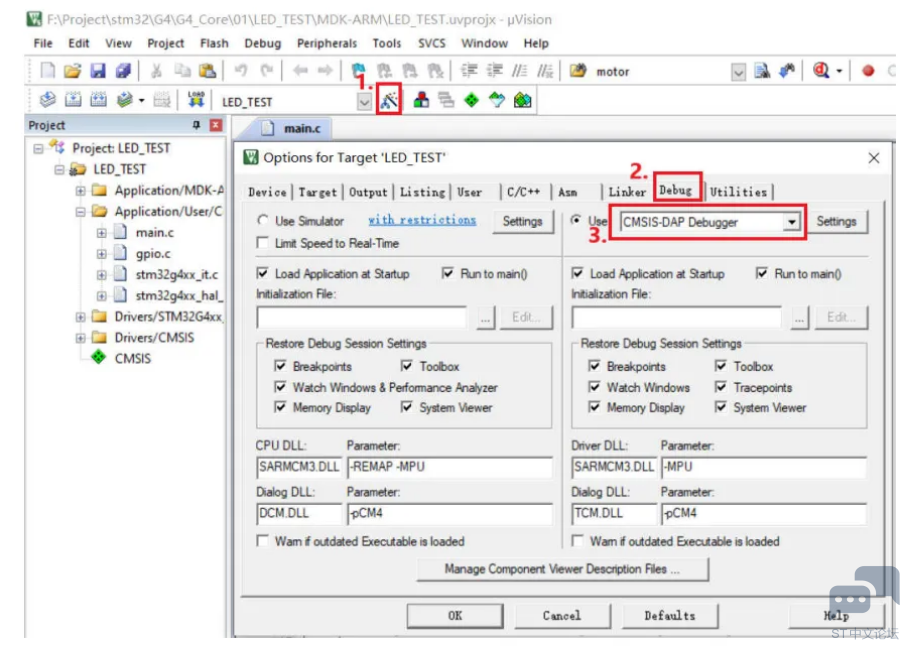Switch to the Utilities tab
Image resolution: width=908 pixels, height=649 pixels.
coord(738,192)
